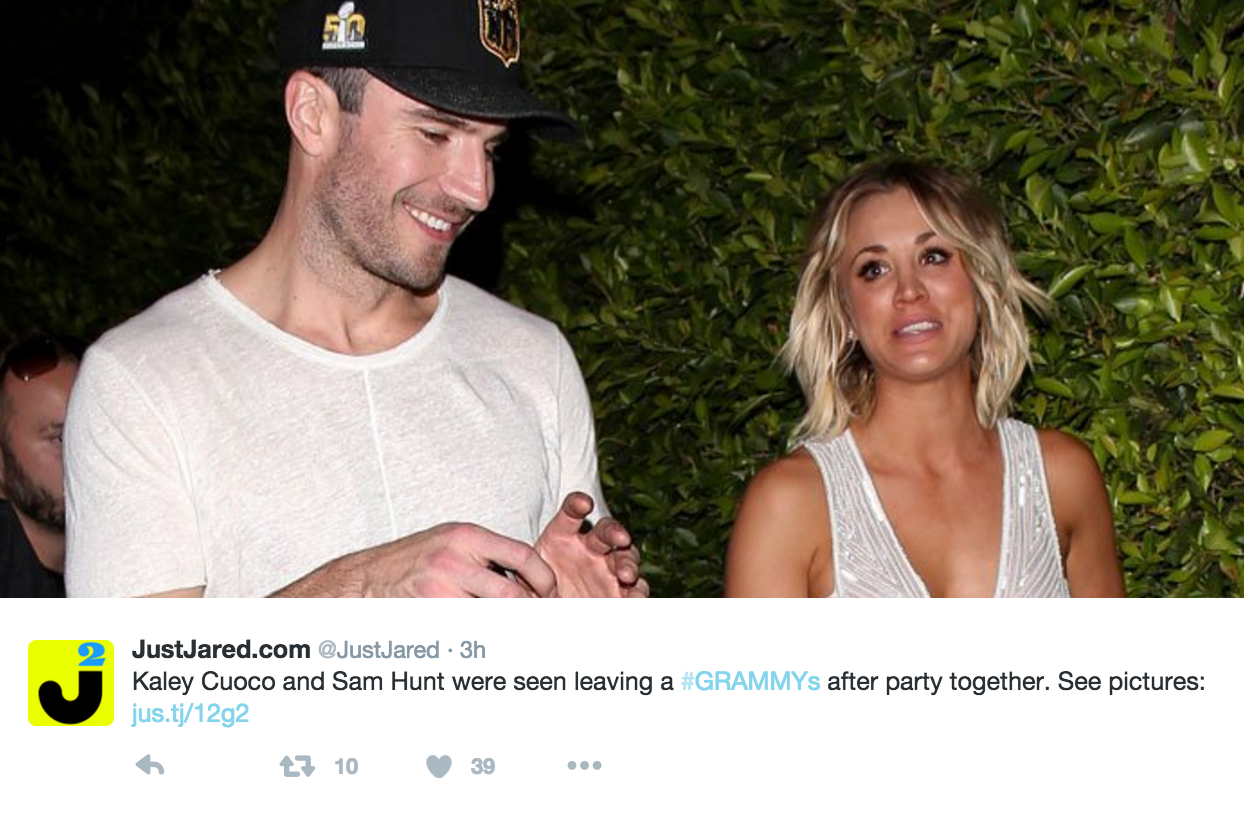1244x814 pixels.
Task: View the retweet count of 10
Action: tap(346, 766)
